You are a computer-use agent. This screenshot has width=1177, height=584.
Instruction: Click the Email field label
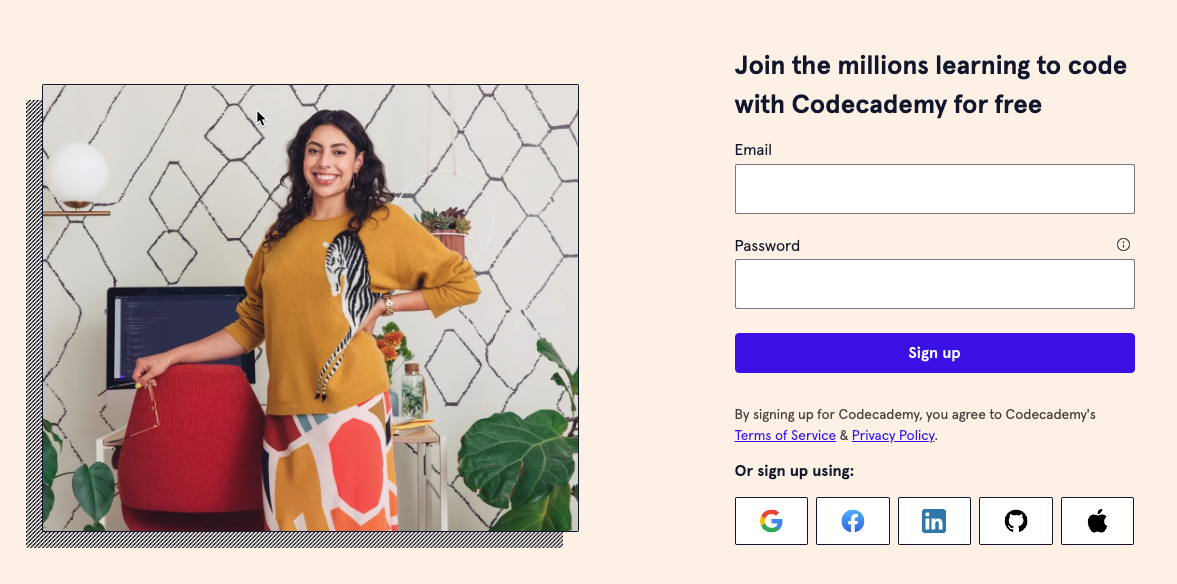[753, 149]
